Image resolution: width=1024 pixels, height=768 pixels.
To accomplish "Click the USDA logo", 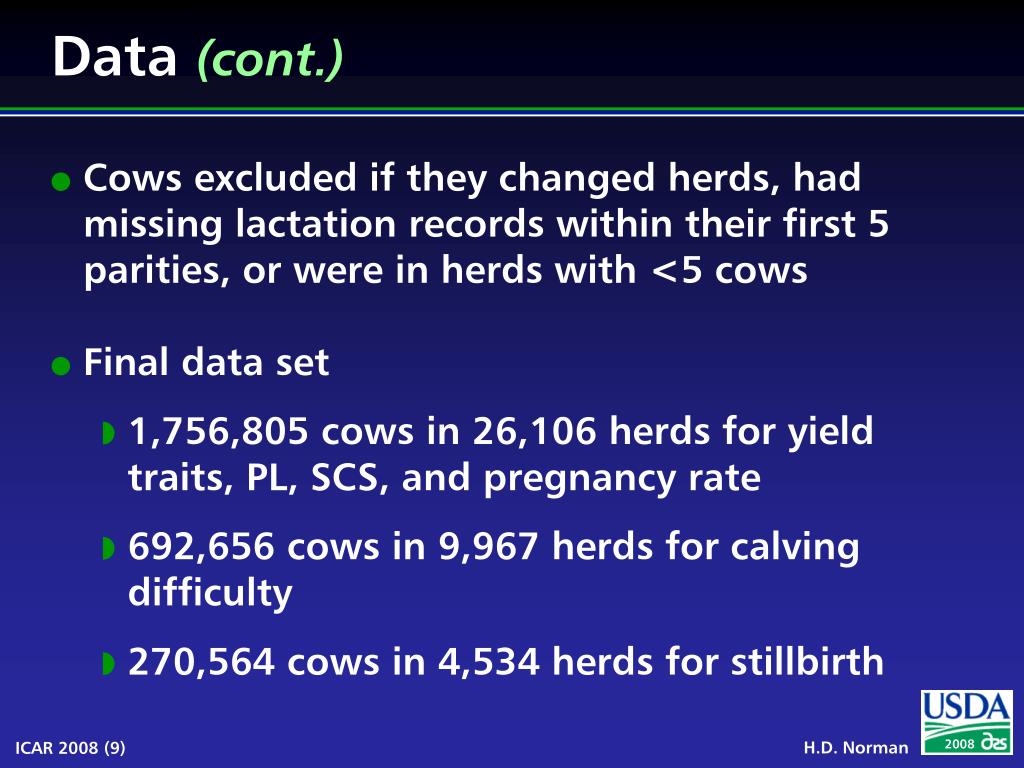I will click(x=967, y=722).
